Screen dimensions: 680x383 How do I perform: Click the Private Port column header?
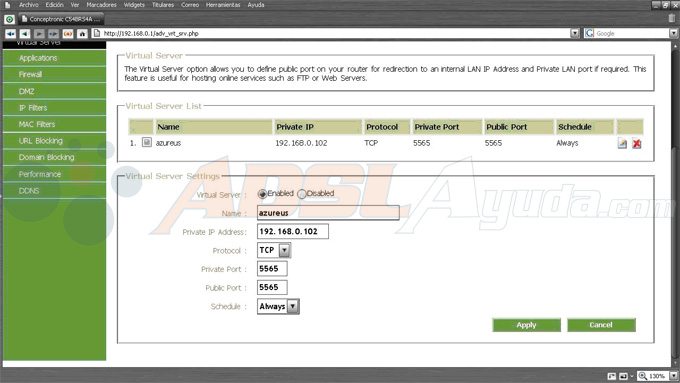pyautogui.click(x=447, y=127)
